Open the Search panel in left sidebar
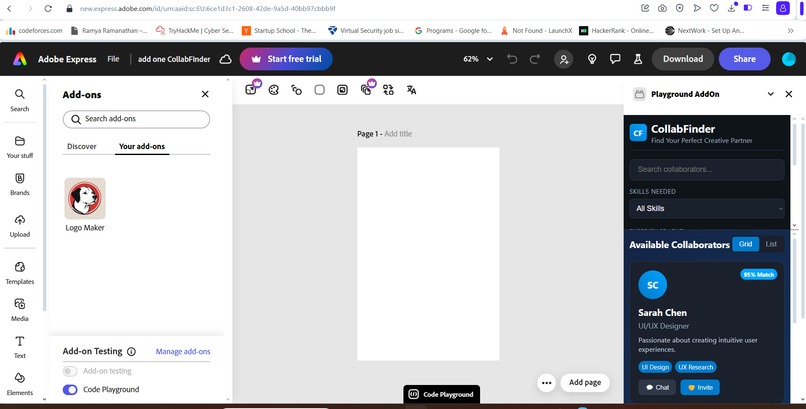The height and width of the screenshot is (409, 806). [x=20, y=100]
